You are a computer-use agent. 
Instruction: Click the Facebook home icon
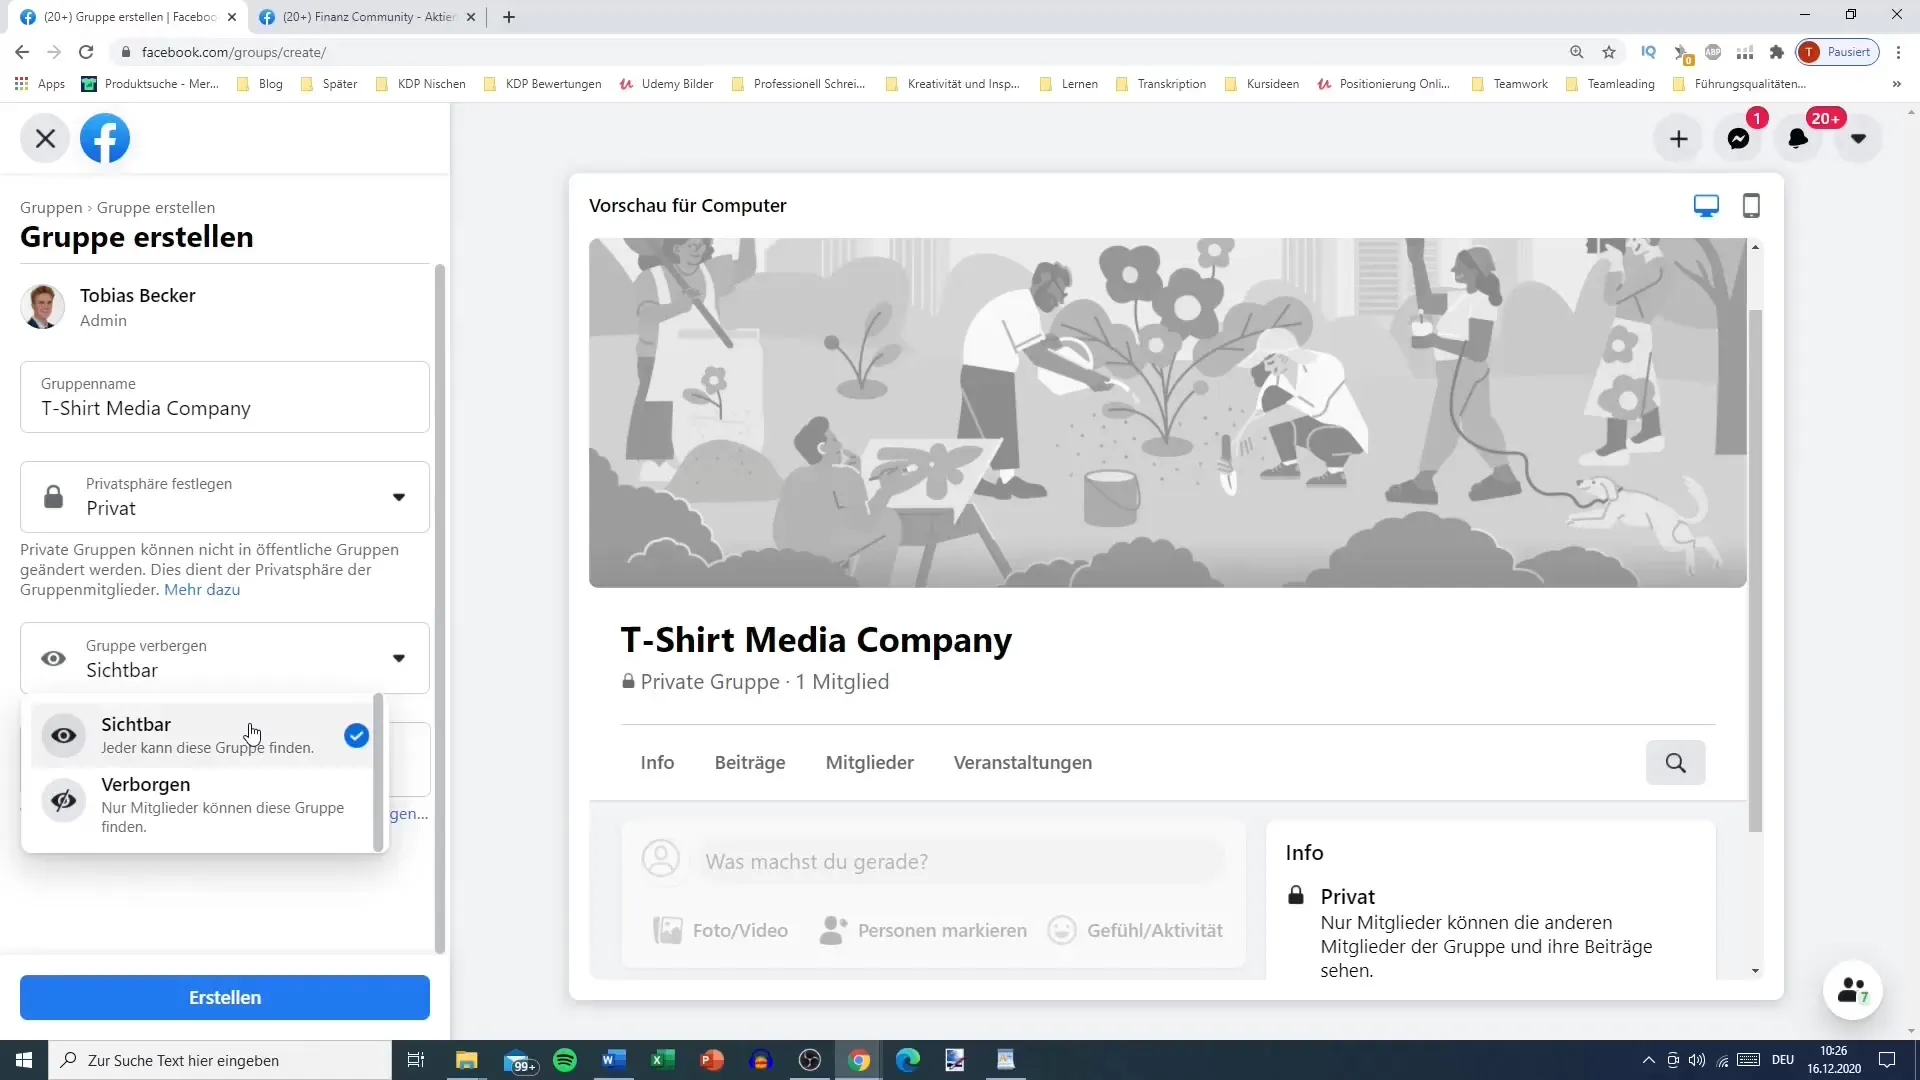pyautogui.click(x=105, y=138)
